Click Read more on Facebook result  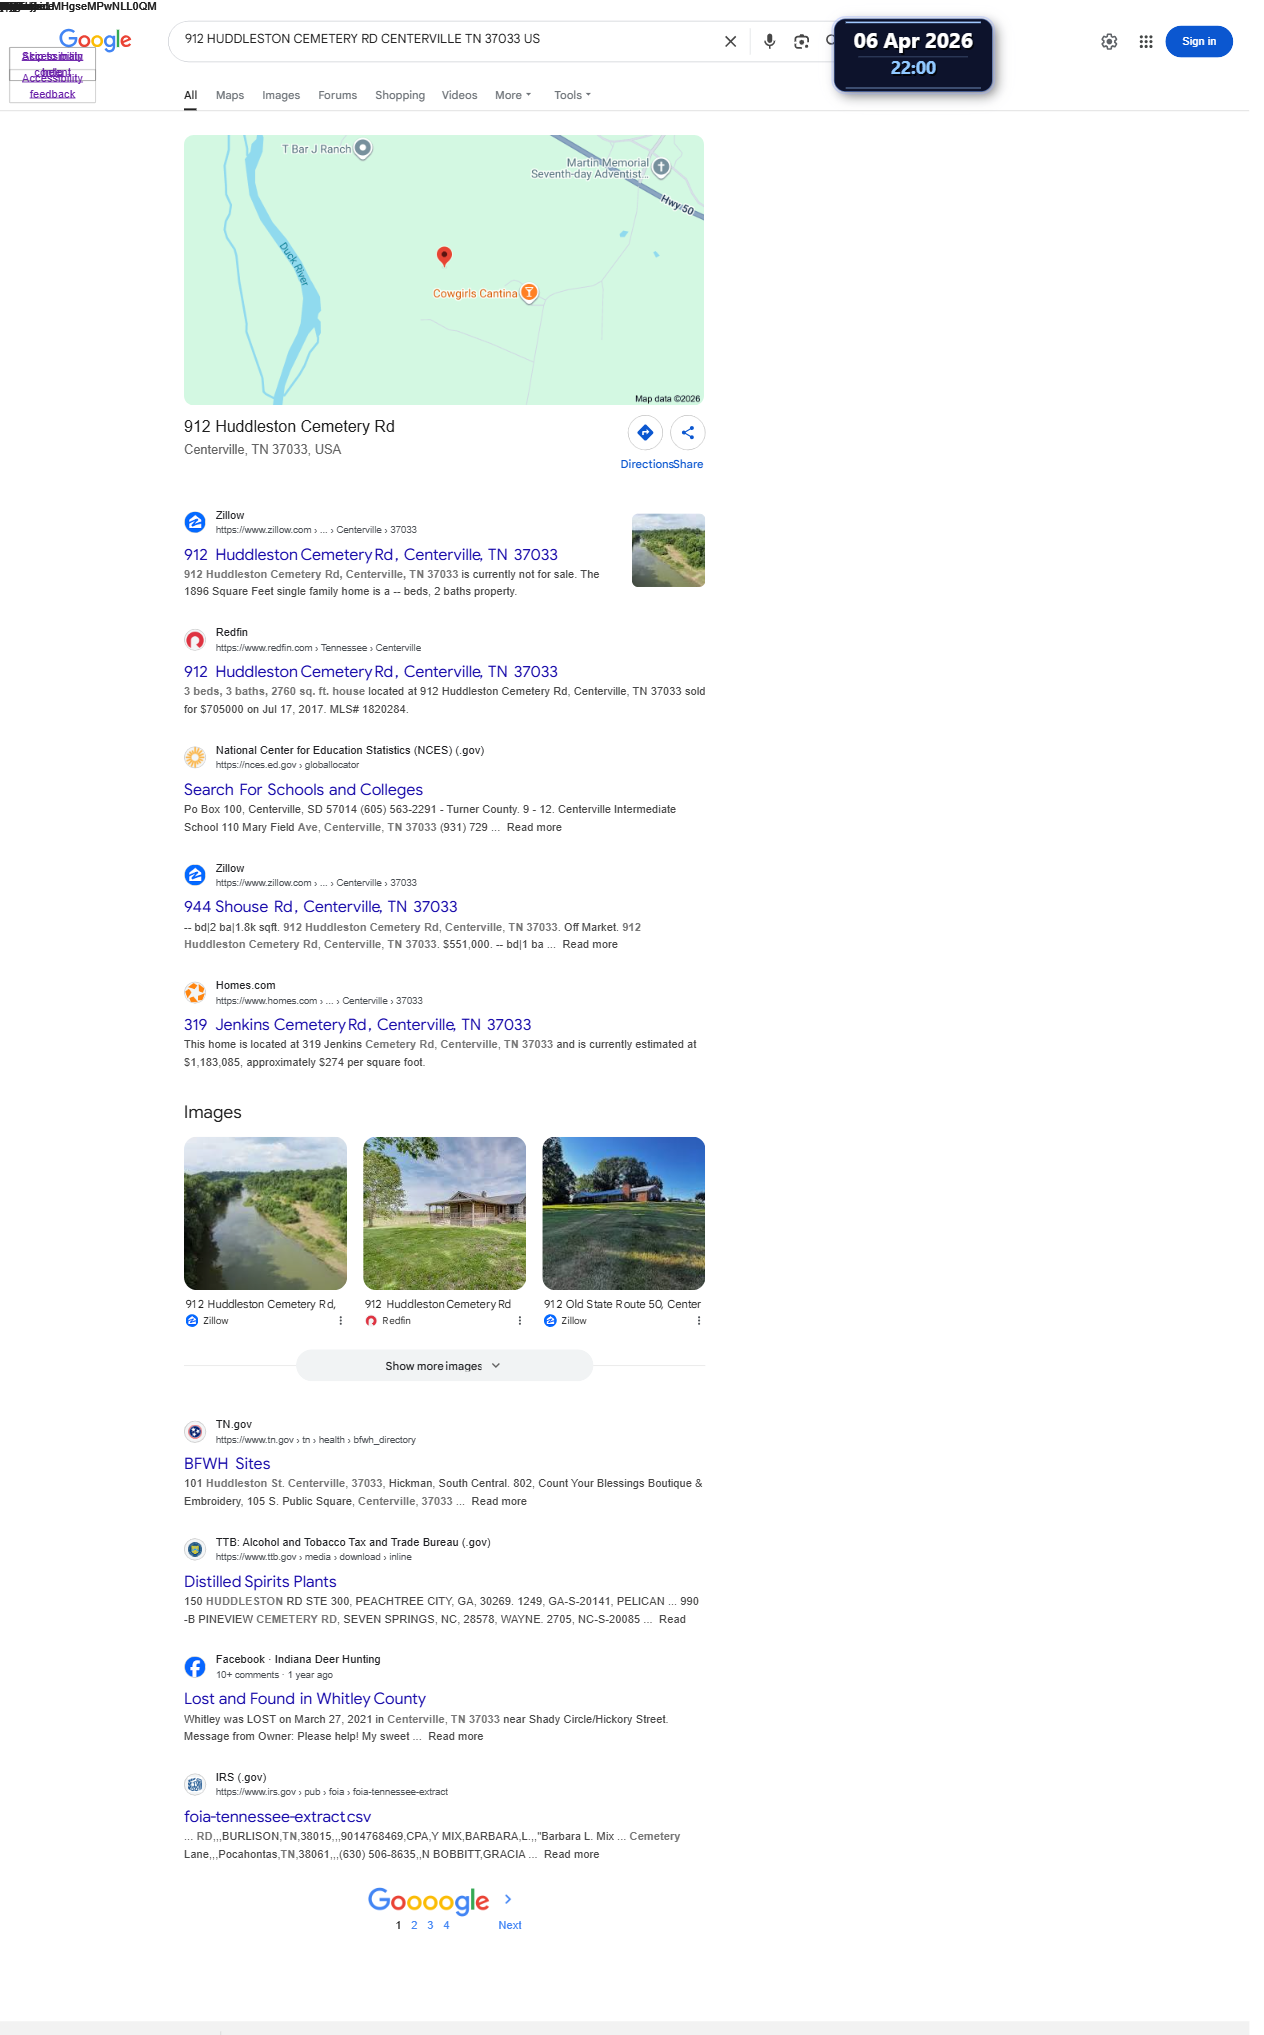(x=455, y=1736)
